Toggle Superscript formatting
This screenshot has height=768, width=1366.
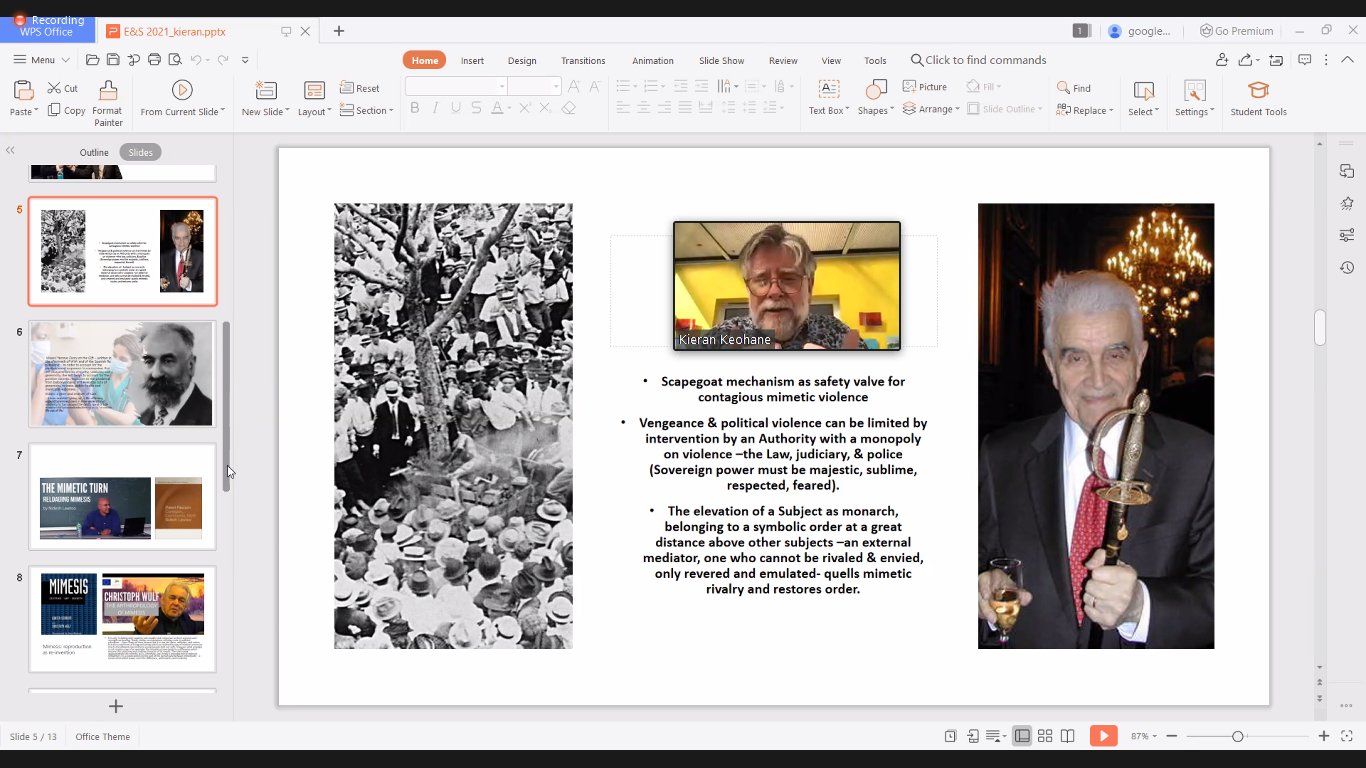pos(523,108)
